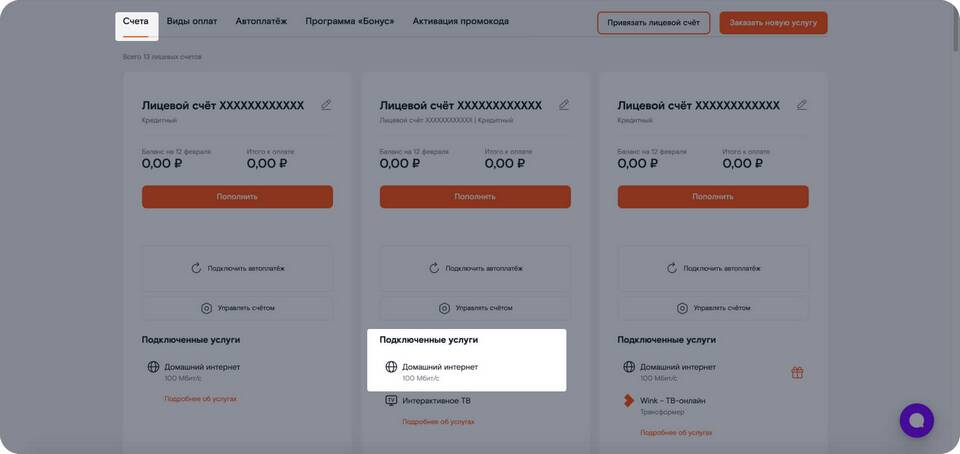Click Подключить автоплатёж on second account
The image size is (960, 454).
tap(475, 268)
